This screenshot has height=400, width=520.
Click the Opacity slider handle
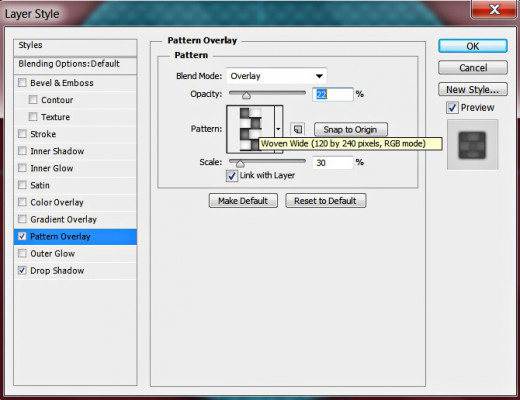246,96
